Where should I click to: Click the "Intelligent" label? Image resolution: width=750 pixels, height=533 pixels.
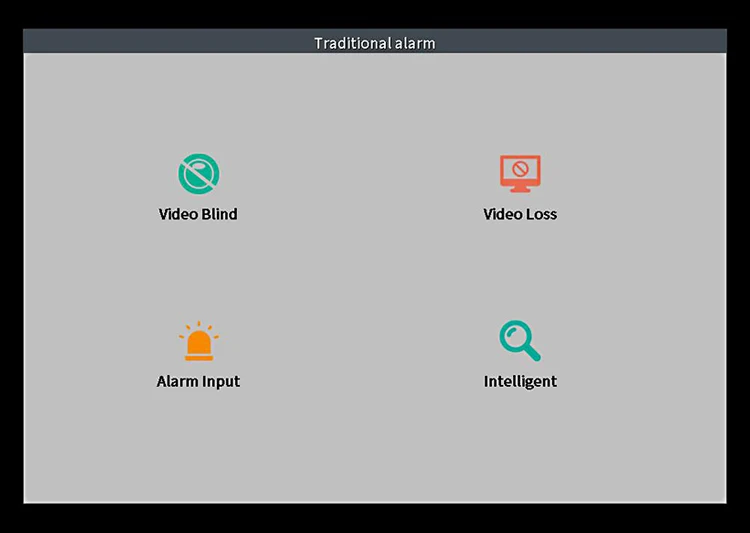pyautogui.click(x=520, y=381)
